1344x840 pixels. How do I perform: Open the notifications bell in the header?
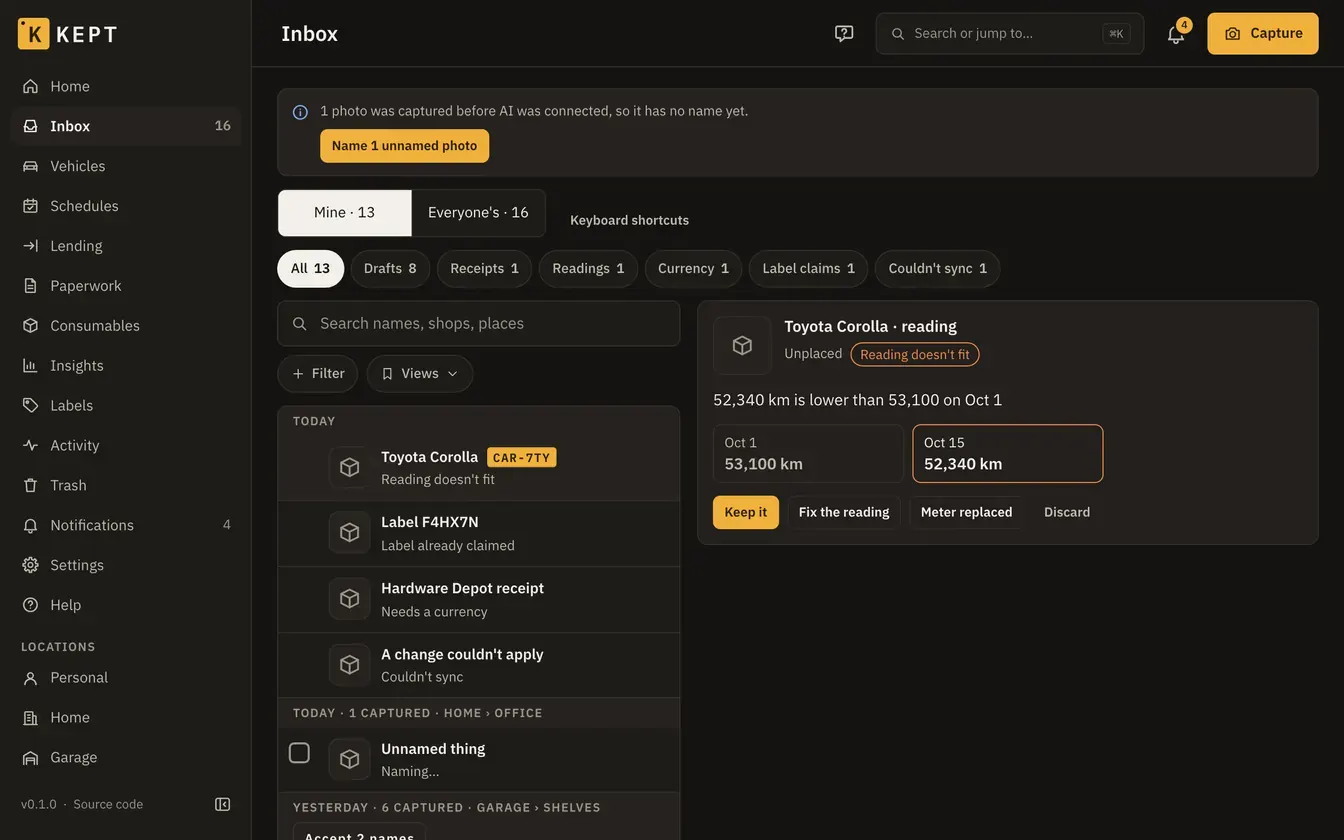coord(1176,33)
